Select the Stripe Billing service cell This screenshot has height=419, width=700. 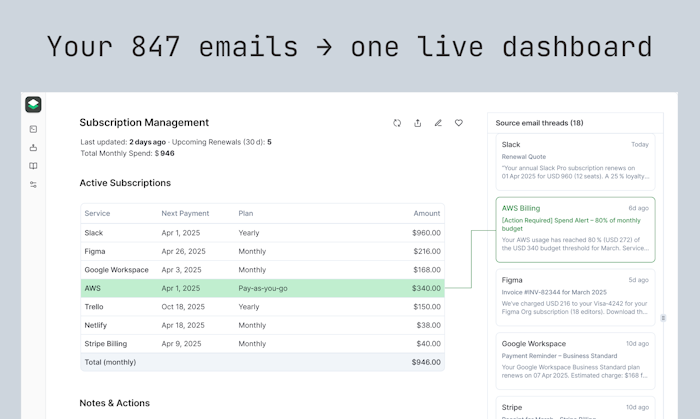[x=105, y=344]
